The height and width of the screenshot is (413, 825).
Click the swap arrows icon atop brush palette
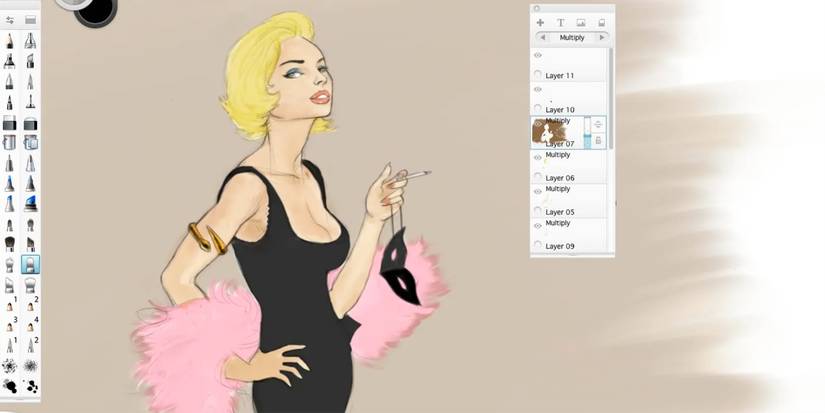[x=9, y=21]
